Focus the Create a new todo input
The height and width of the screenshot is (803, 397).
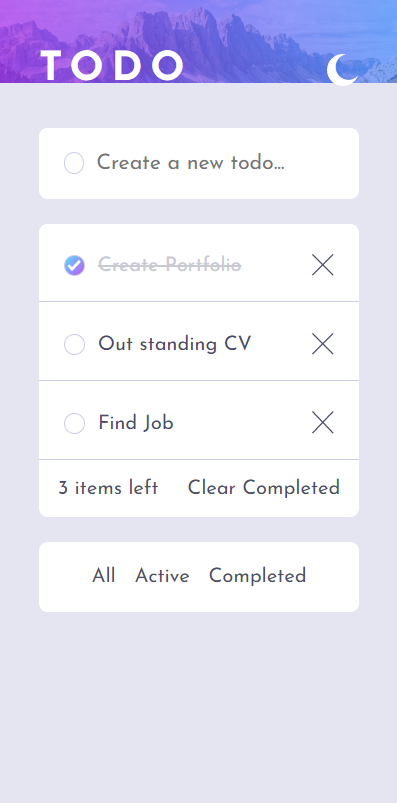point(215,163)
